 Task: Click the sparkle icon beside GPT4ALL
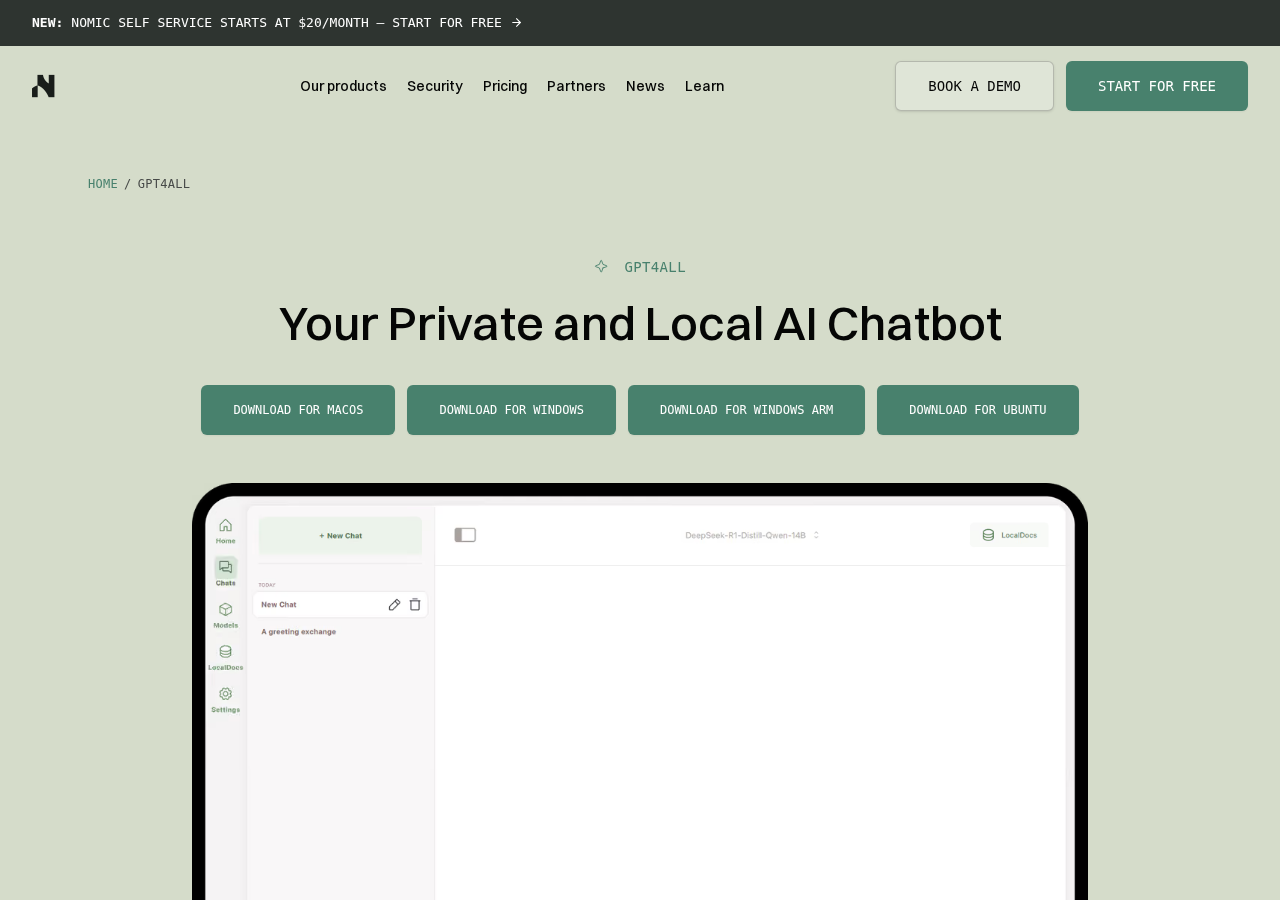pos(601,266)
